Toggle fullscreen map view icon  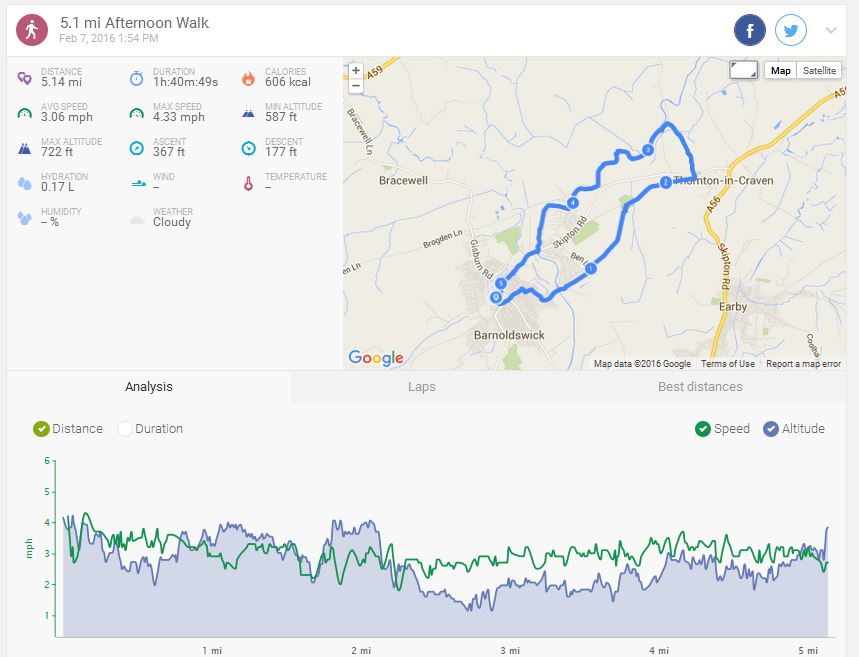[x=743, y=70]
